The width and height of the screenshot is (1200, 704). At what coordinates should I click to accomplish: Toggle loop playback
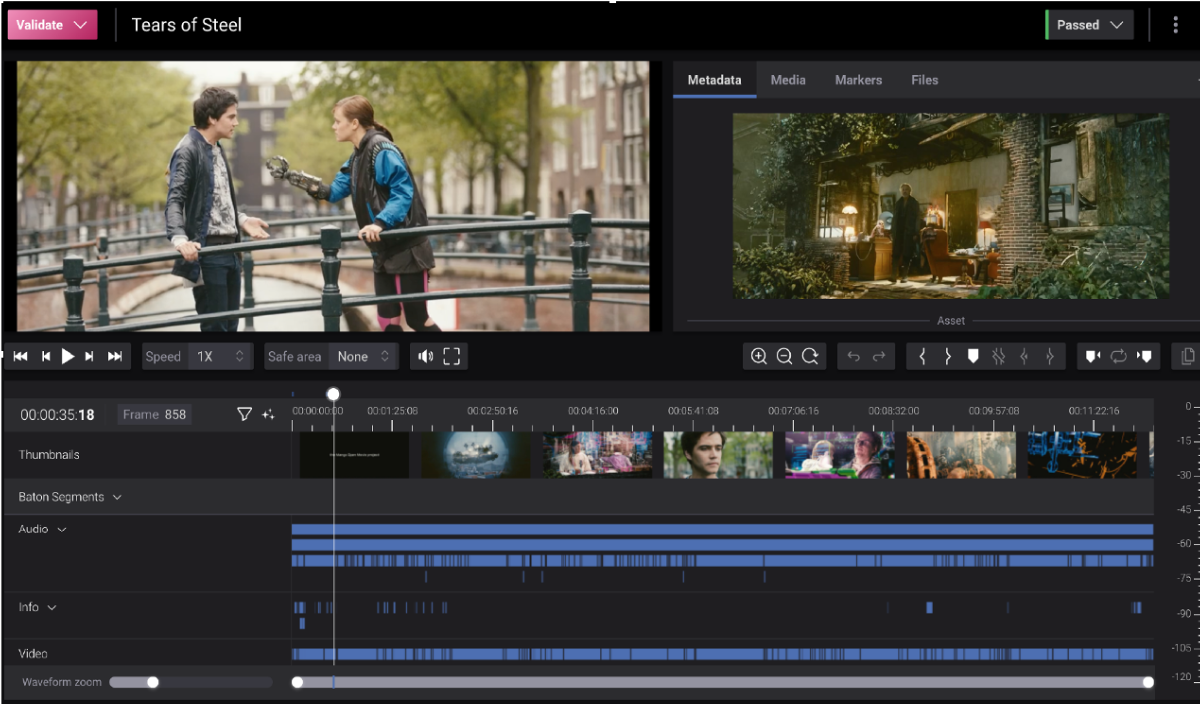tap(1119, 357)
